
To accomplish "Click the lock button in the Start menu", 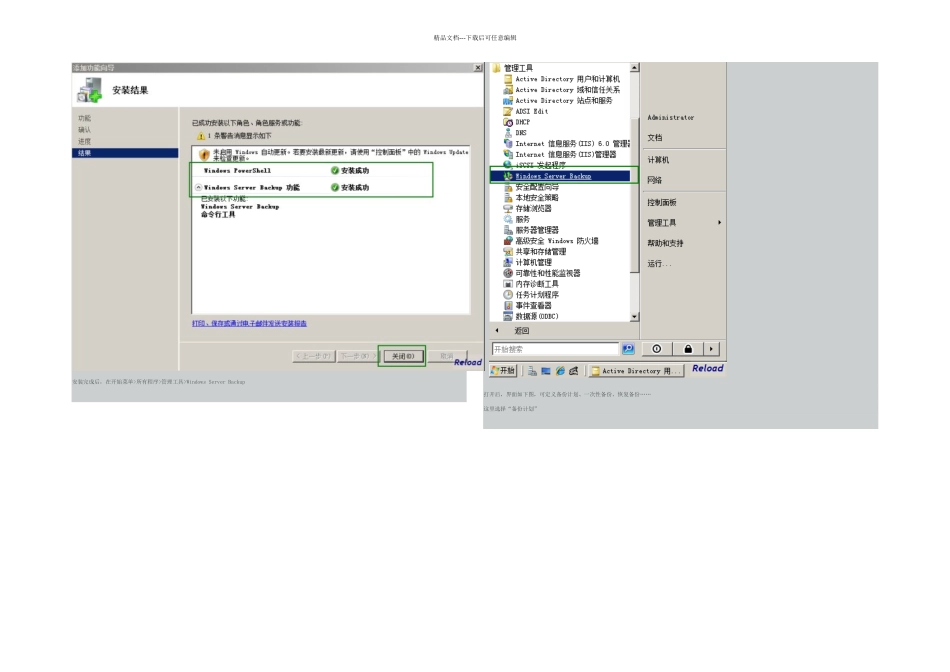I will click(x=688, y=349).
